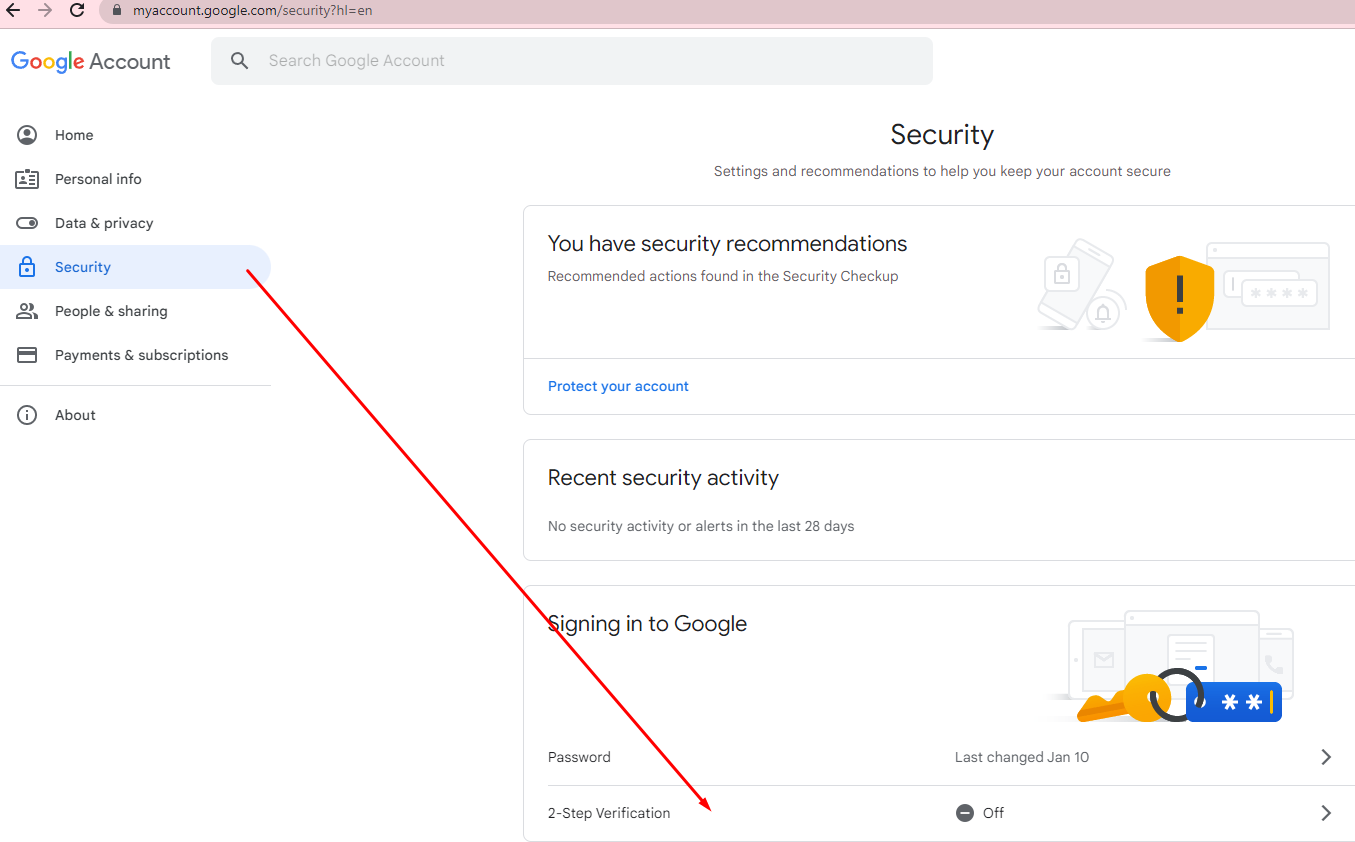Expand the 2-Step Verification row chevron
The image size is (1355, 842).
1326,813
